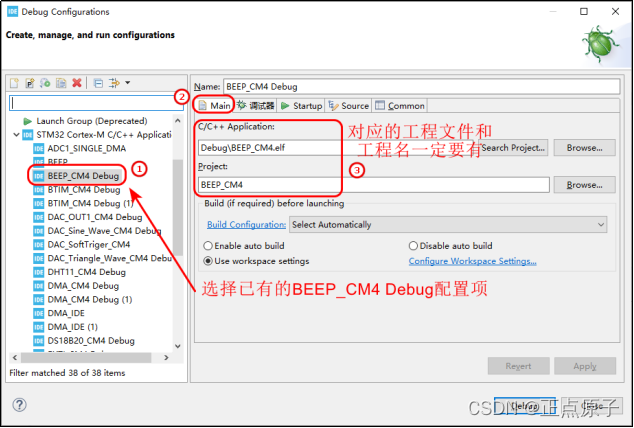Switch to the Source tab
Screen dimensions: 634x428
(x=349, y=106)
